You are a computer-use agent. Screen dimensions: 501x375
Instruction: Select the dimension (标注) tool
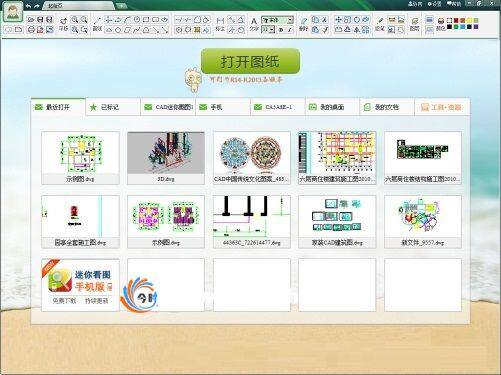pyautogui.click(x=220, y=24)
